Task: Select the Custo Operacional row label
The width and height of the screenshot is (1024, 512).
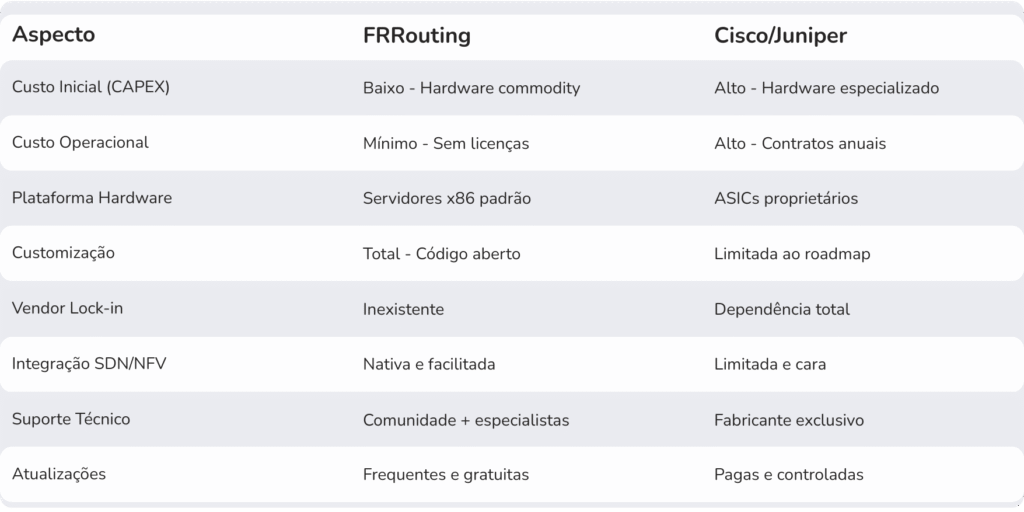Action: tap(80, 142)
